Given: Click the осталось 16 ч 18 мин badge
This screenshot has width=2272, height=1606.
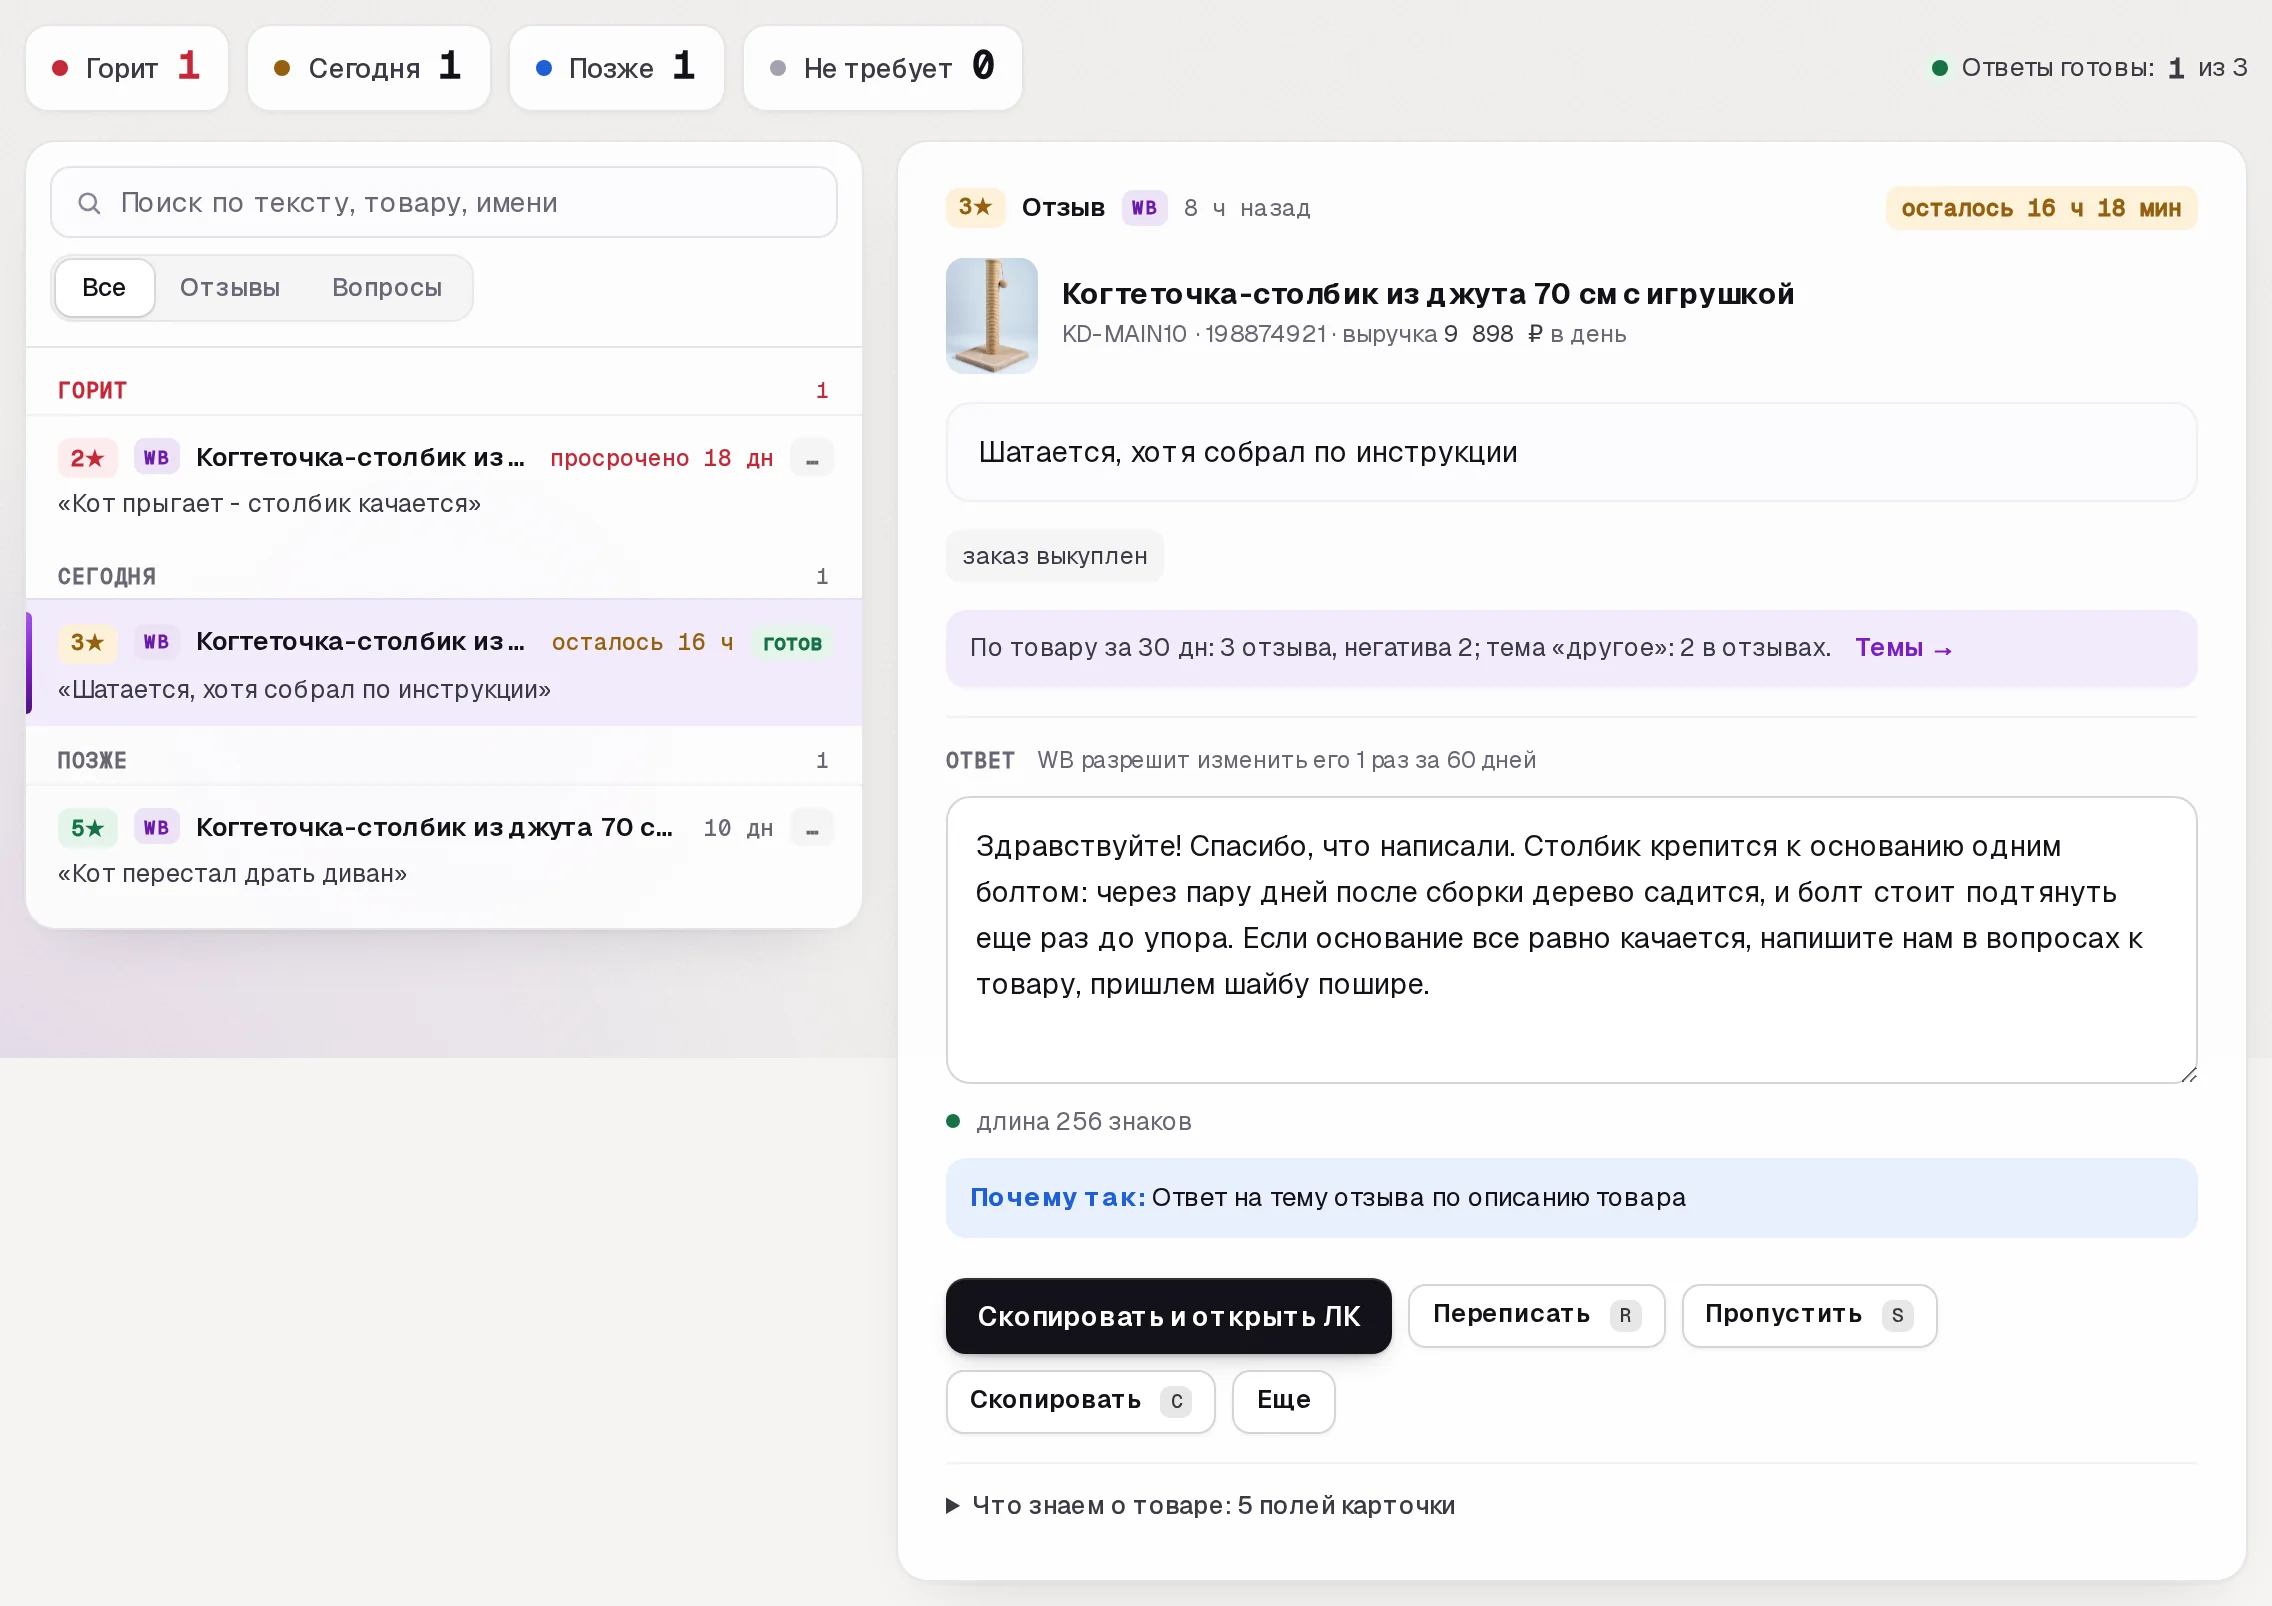Looking at the screenshot, I should 2041,208.
